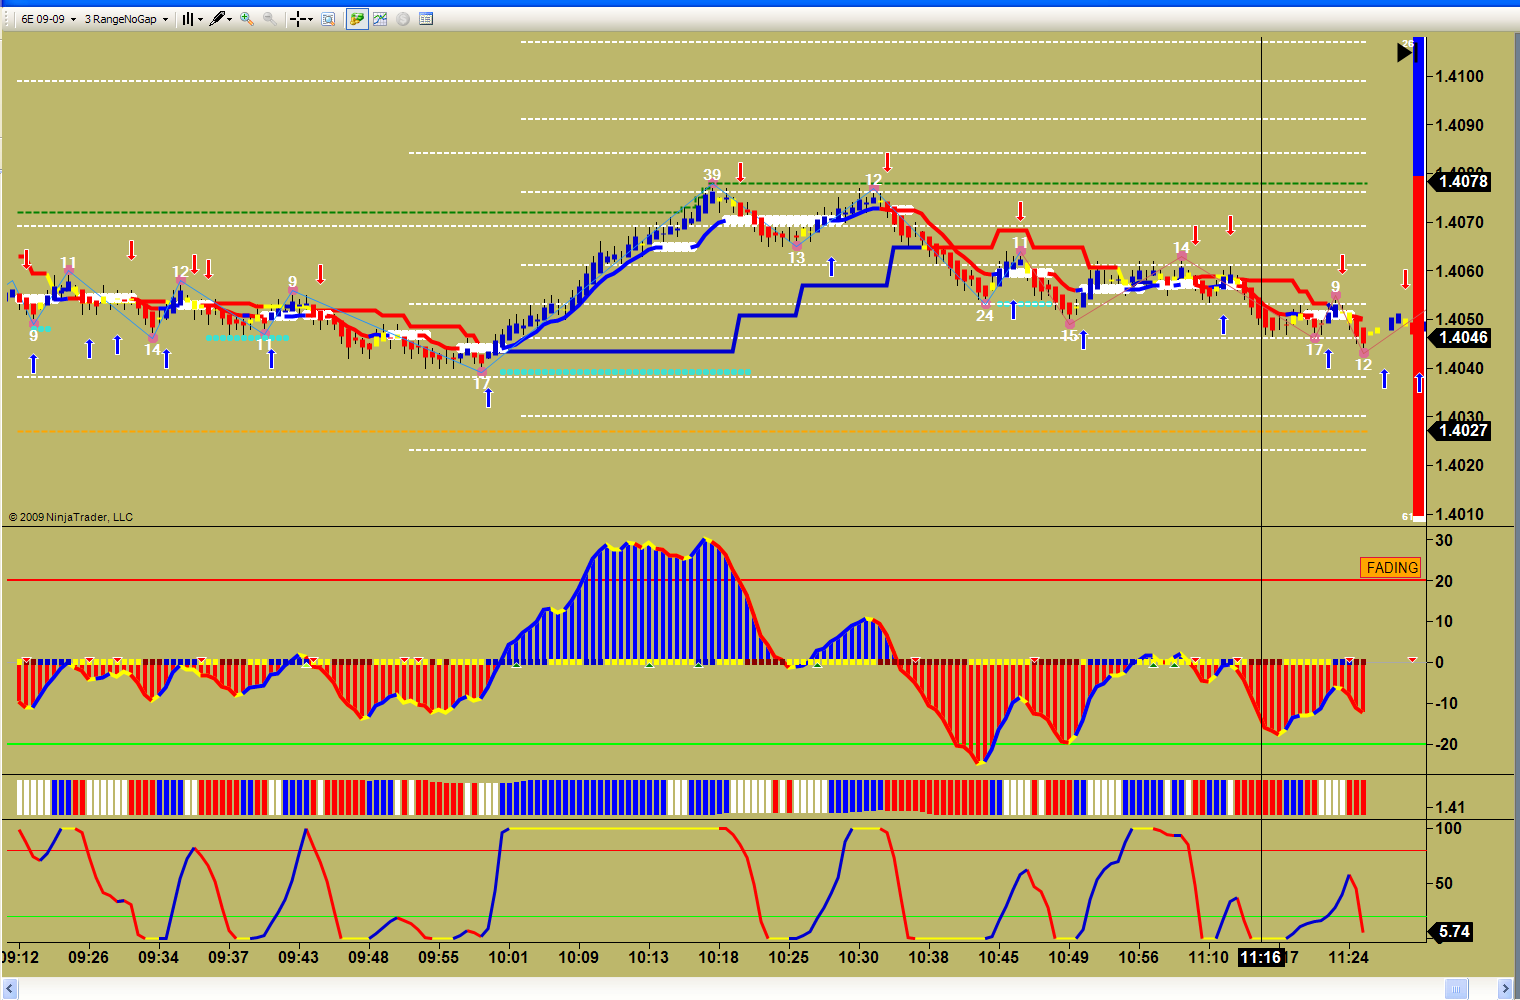
Task: Open the crosshair cursor mode menu
Action: tap(301, 19)
